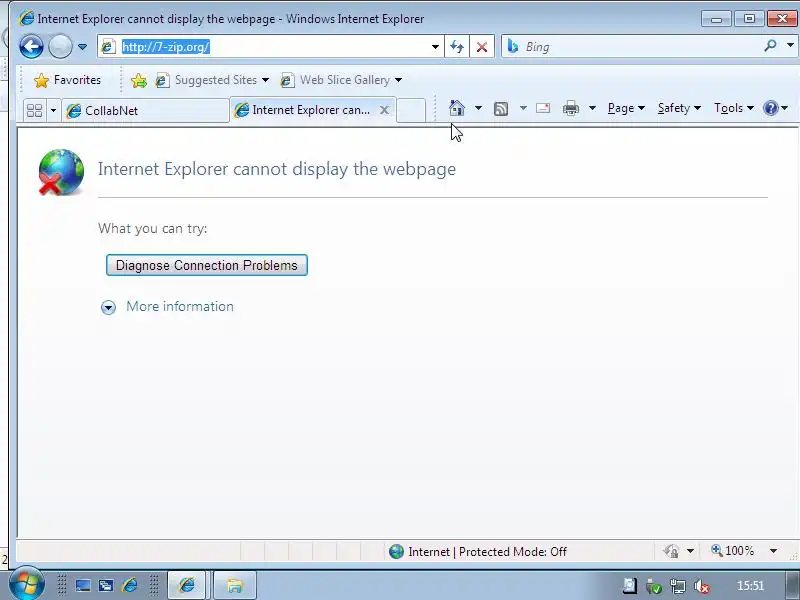Open the Web Slice Gallery link
The width and height of the screenshot is (800, 600).
[x=341, y=80]
